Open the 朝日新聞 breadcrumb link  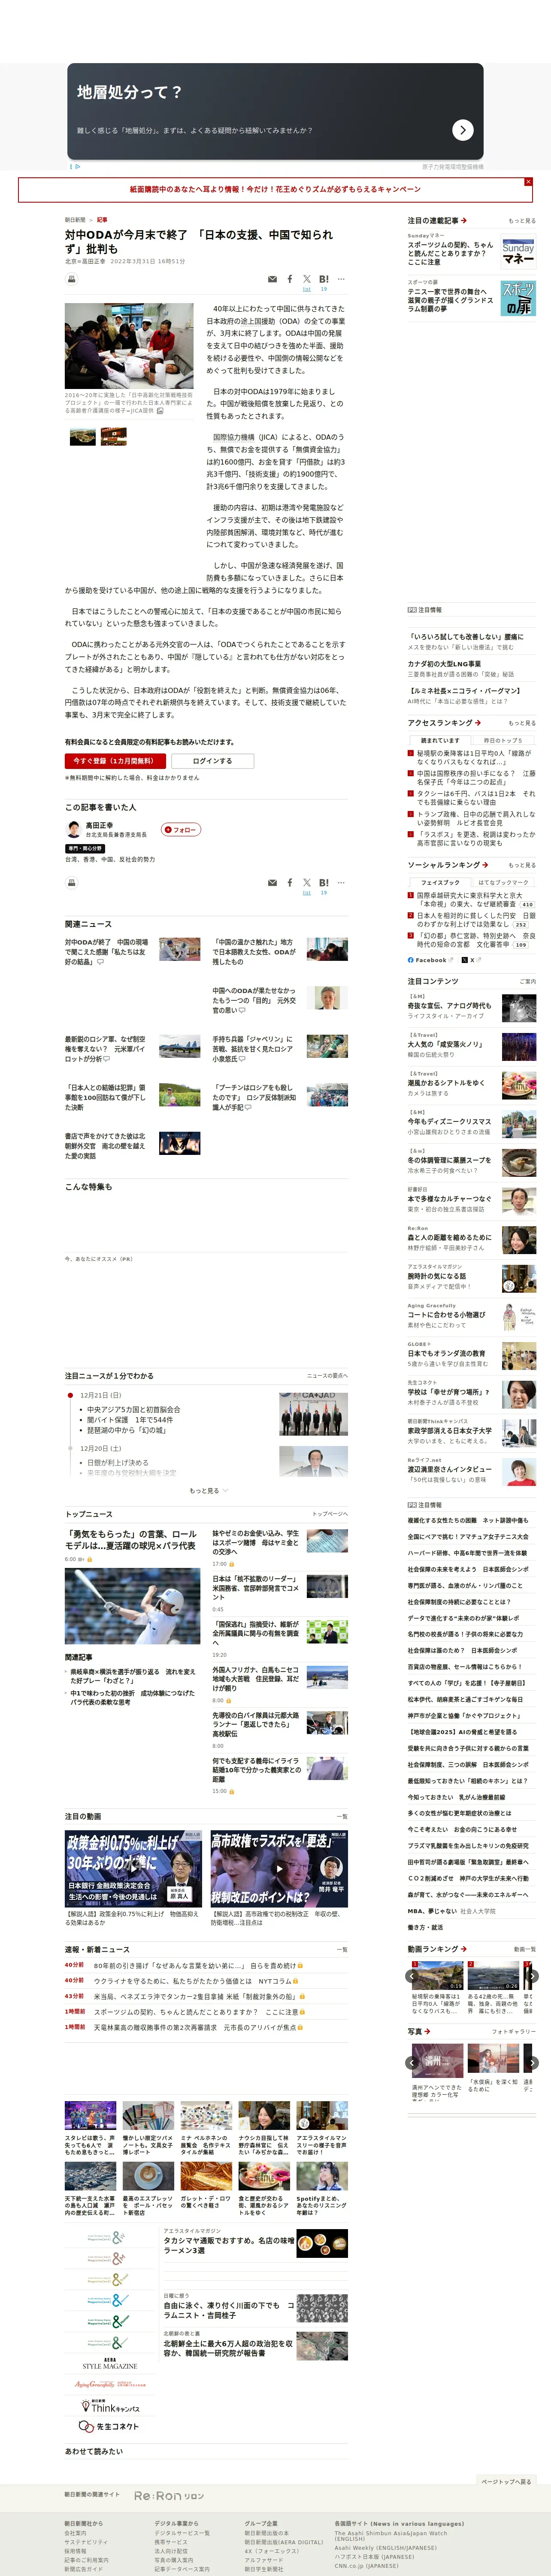(75, 219)
